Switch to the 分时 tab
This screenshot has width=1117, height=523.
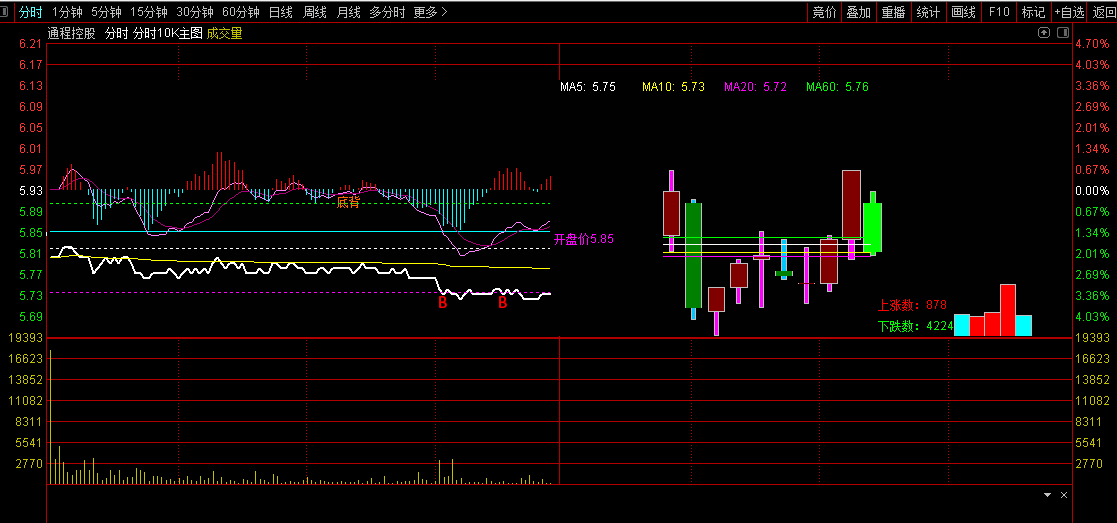[x=31, y=11]
